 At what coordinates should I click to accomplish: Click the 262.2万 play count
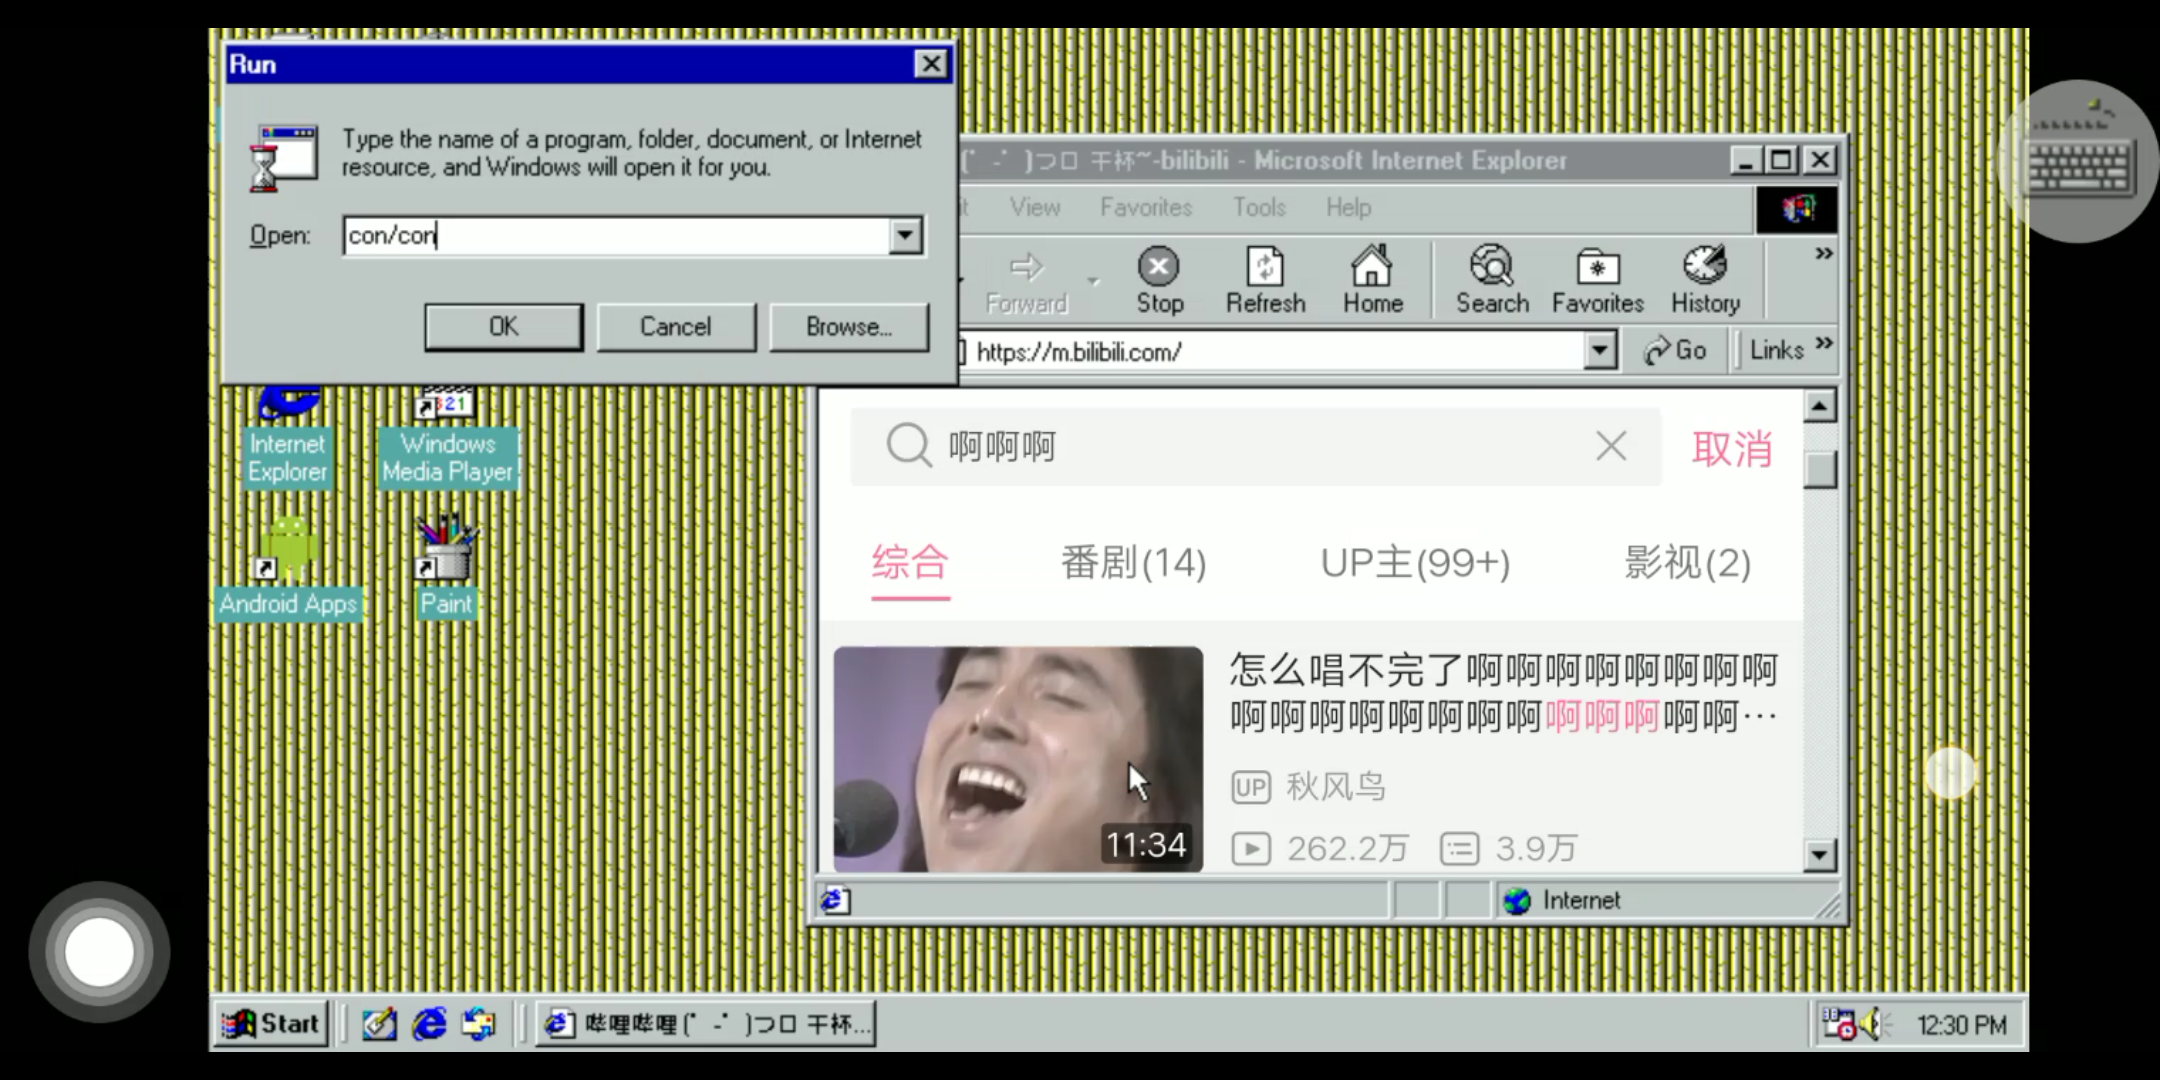[x=1320, y=849]
